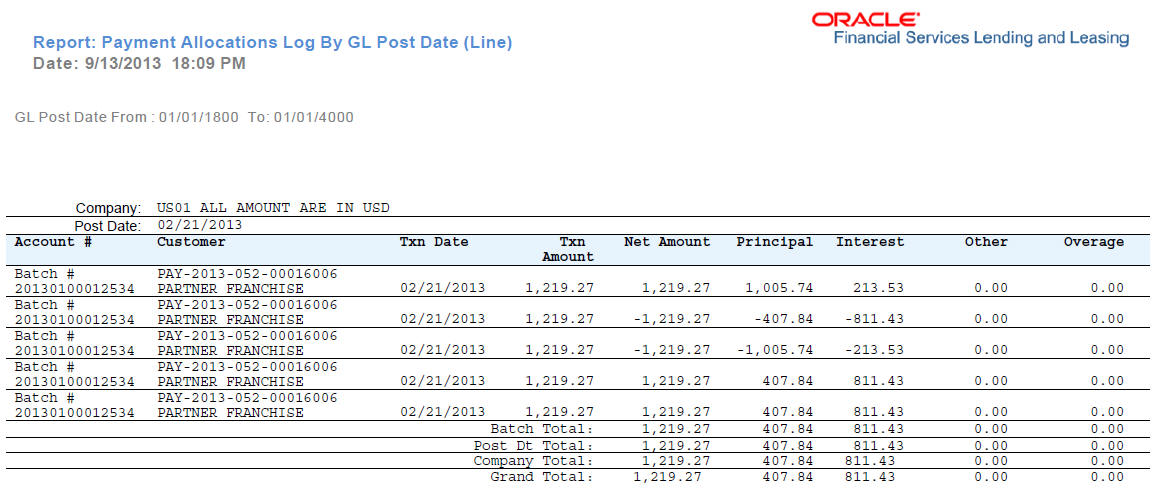Click Financial Services Lending and Leasing text
This screenshot has width=1154, height=493.
[x=982, y=38]
